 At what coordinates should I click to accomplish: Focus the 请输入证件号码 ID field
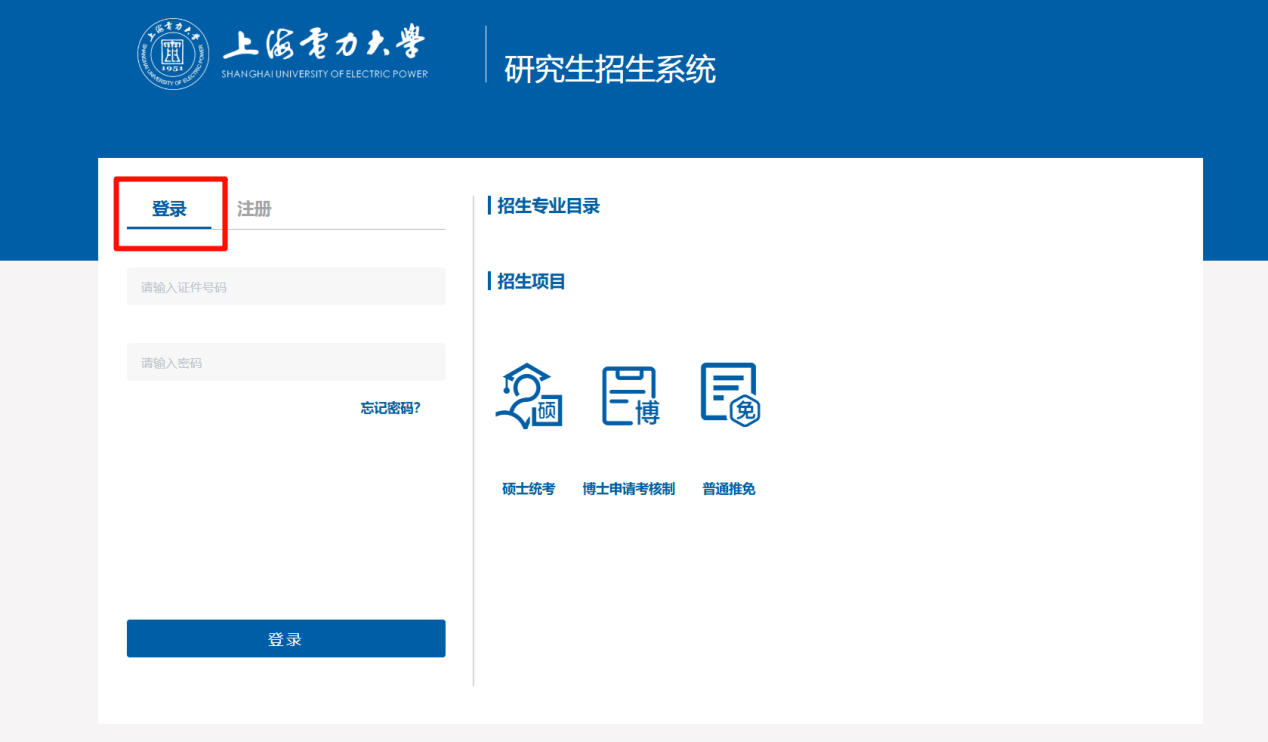pos(286,287)
